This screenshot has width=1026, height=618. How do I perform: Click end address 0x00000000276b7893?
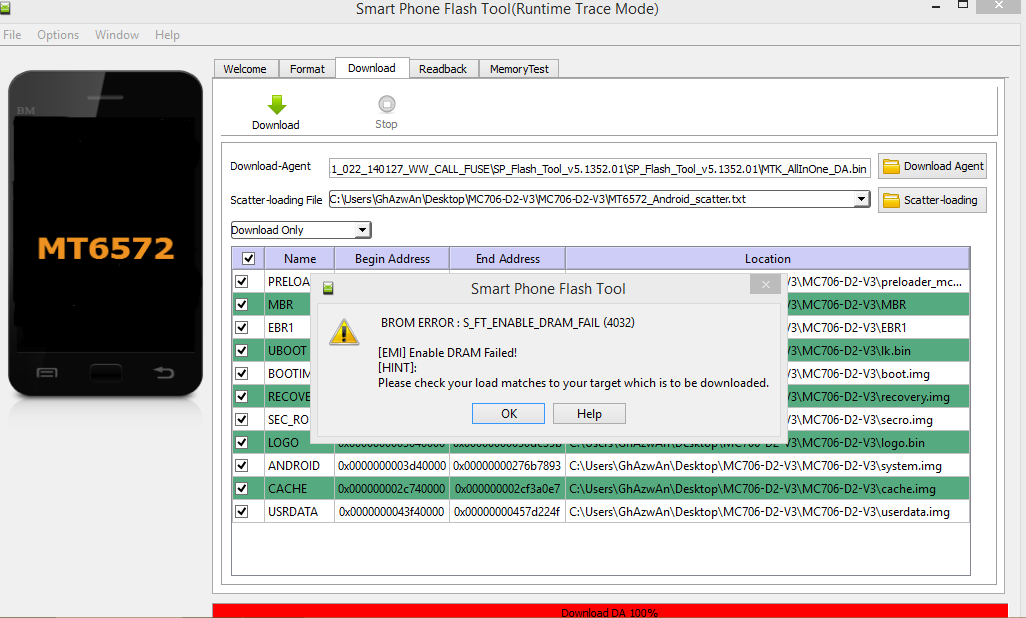[x=507, y=465]
